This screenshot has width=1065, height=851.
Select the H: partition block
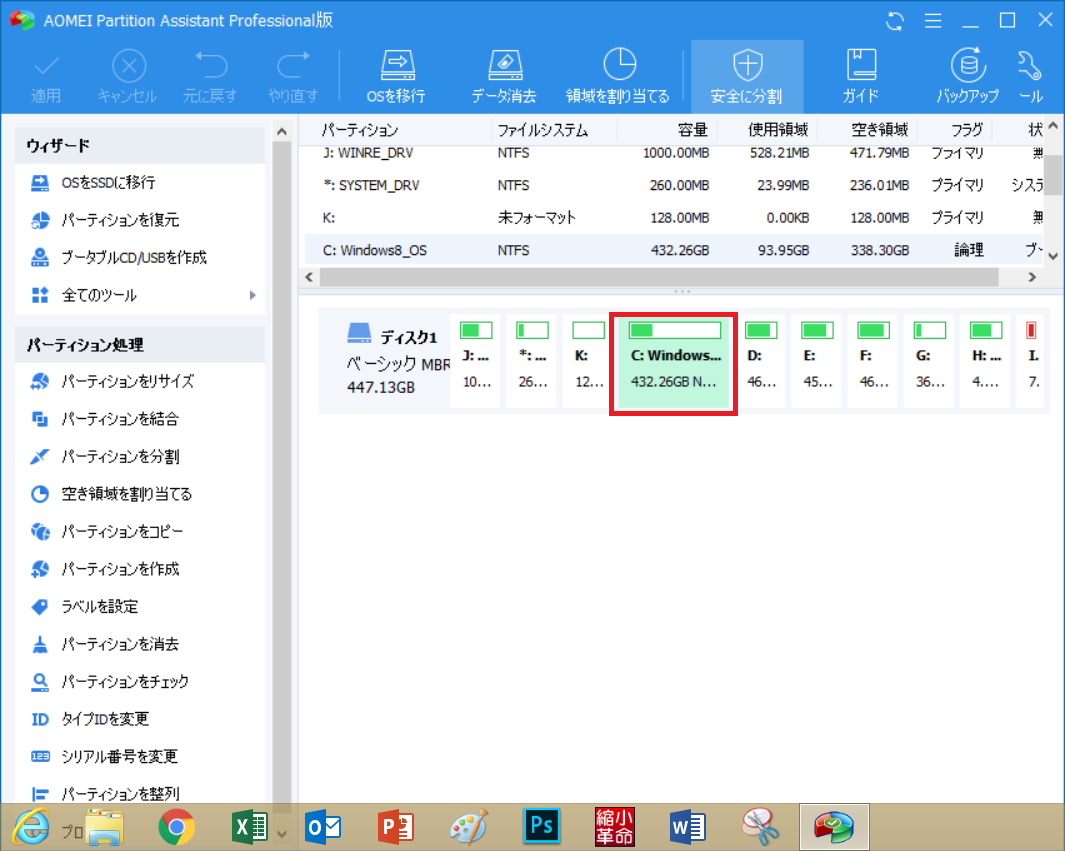[986, 361]
